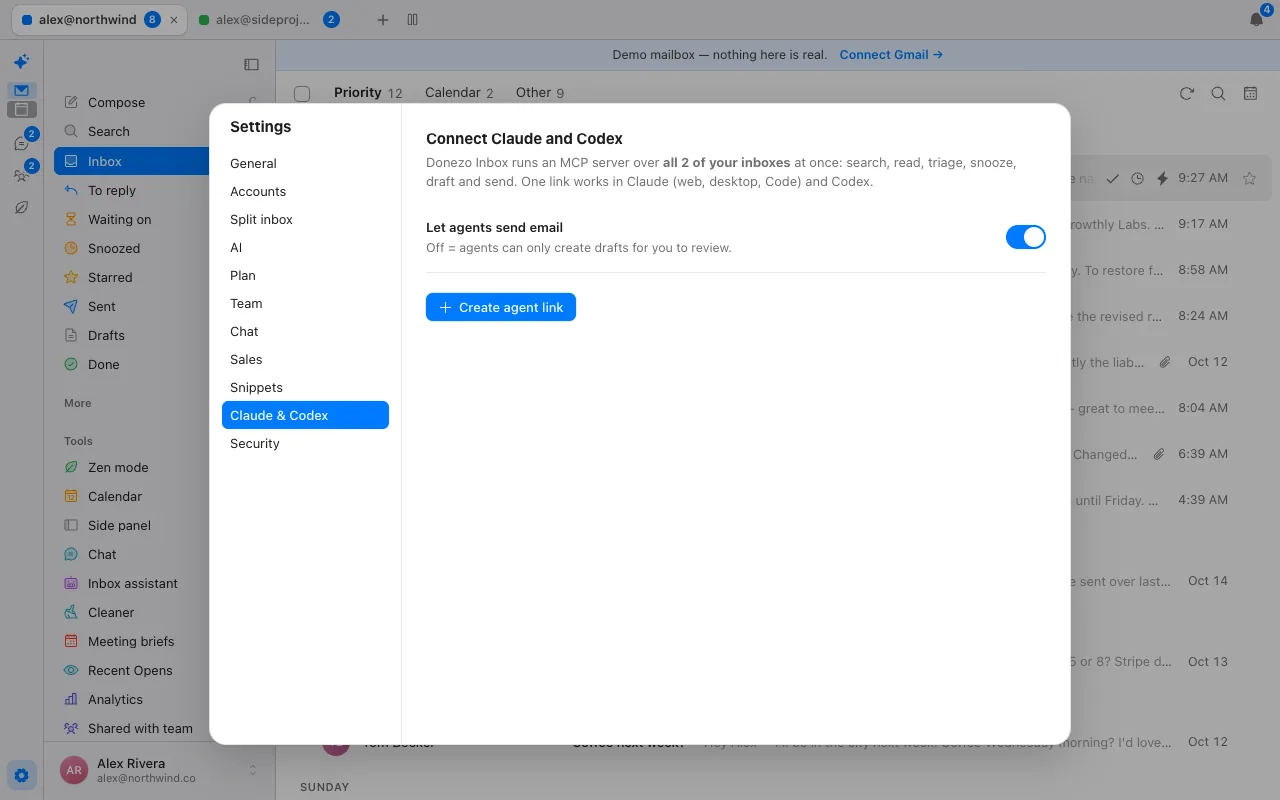
Task: Open calendar icon in inbox toolbar
Action: pos(1250,93)
